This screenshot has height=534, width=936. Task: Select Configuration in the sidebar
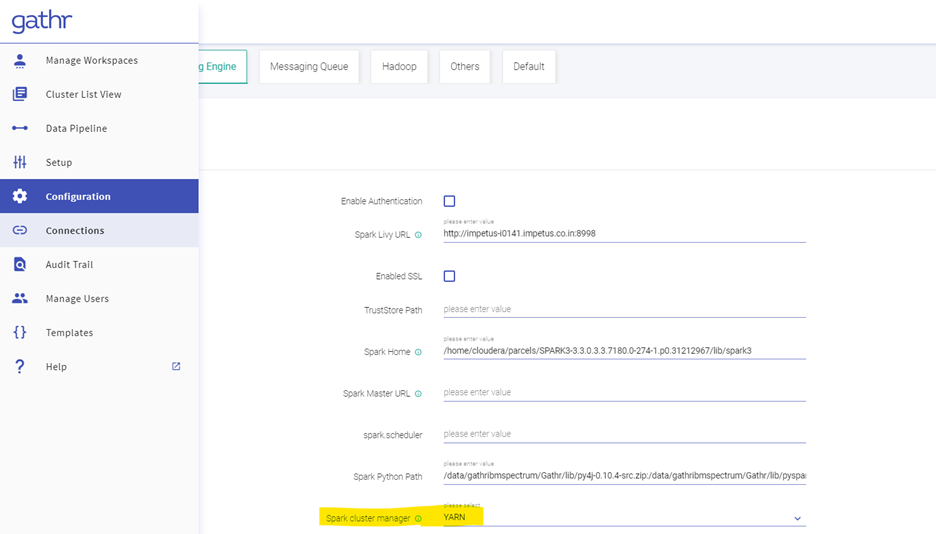tap(99, 196)
